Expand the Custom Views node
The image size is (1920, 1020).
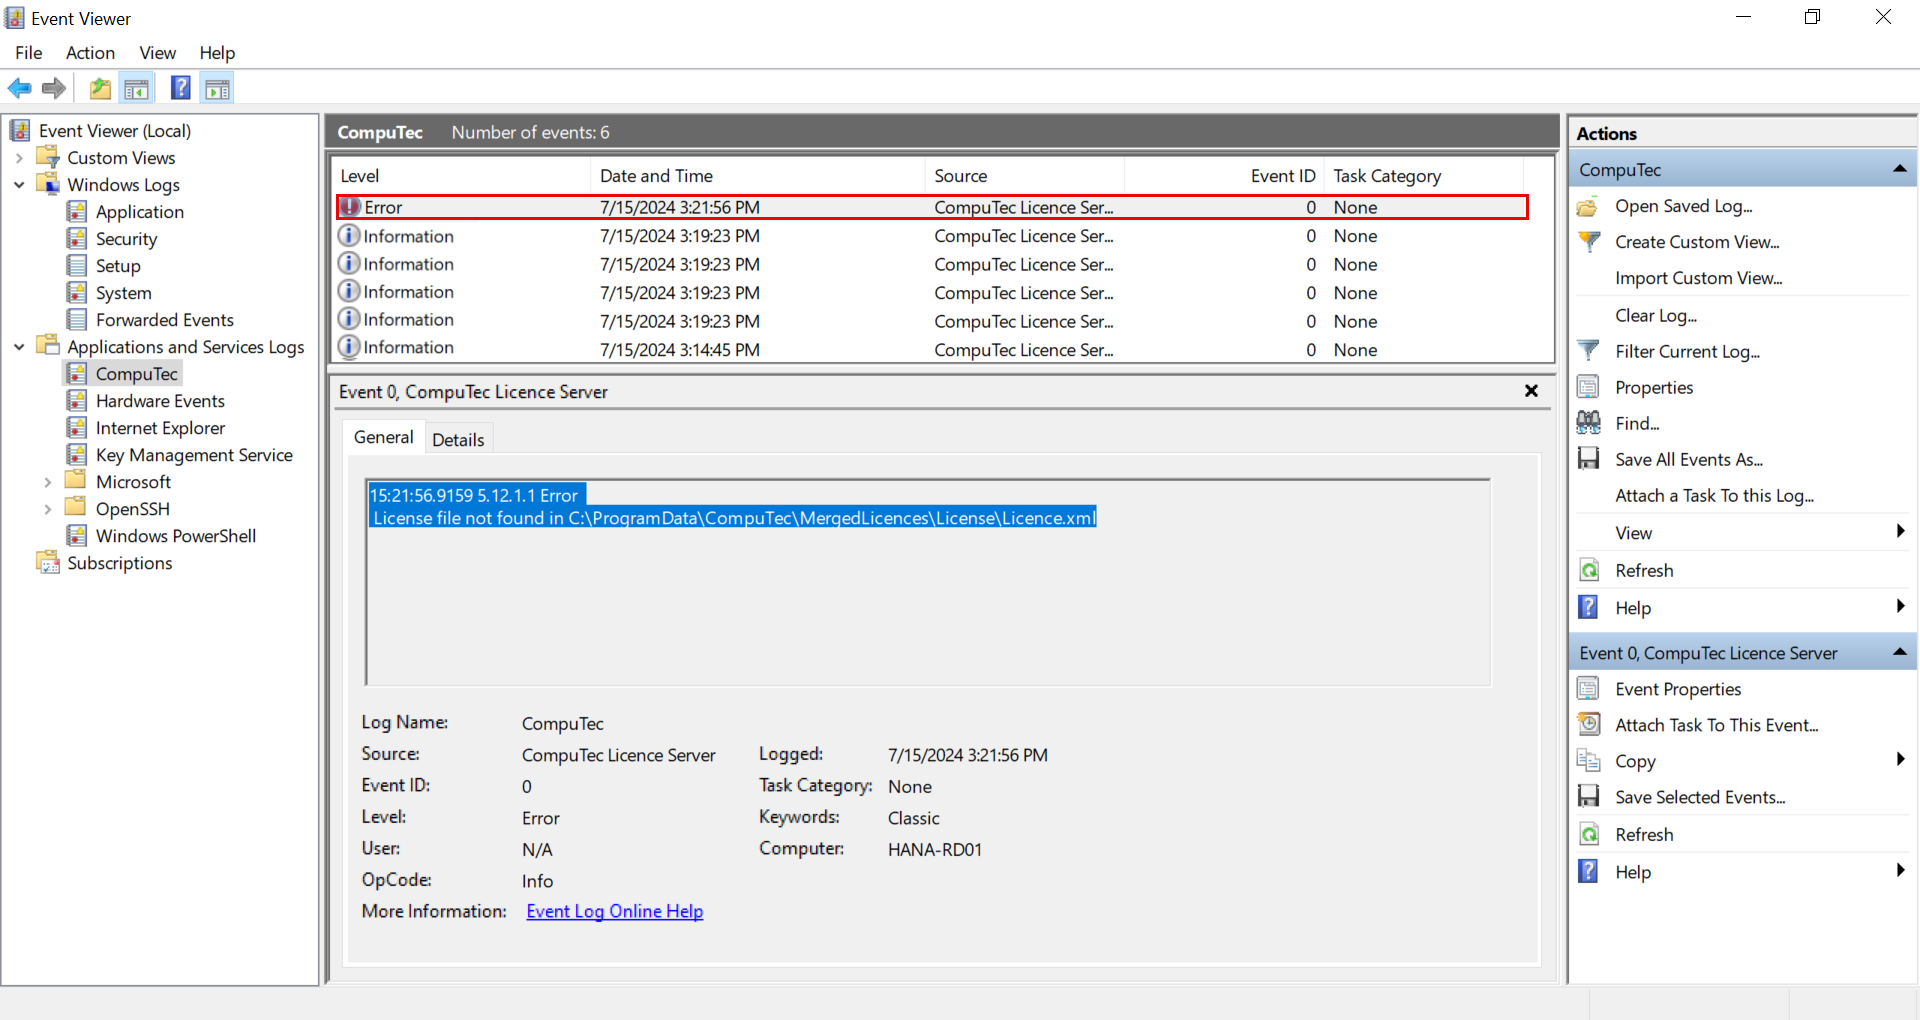click(x=18, y=157)
